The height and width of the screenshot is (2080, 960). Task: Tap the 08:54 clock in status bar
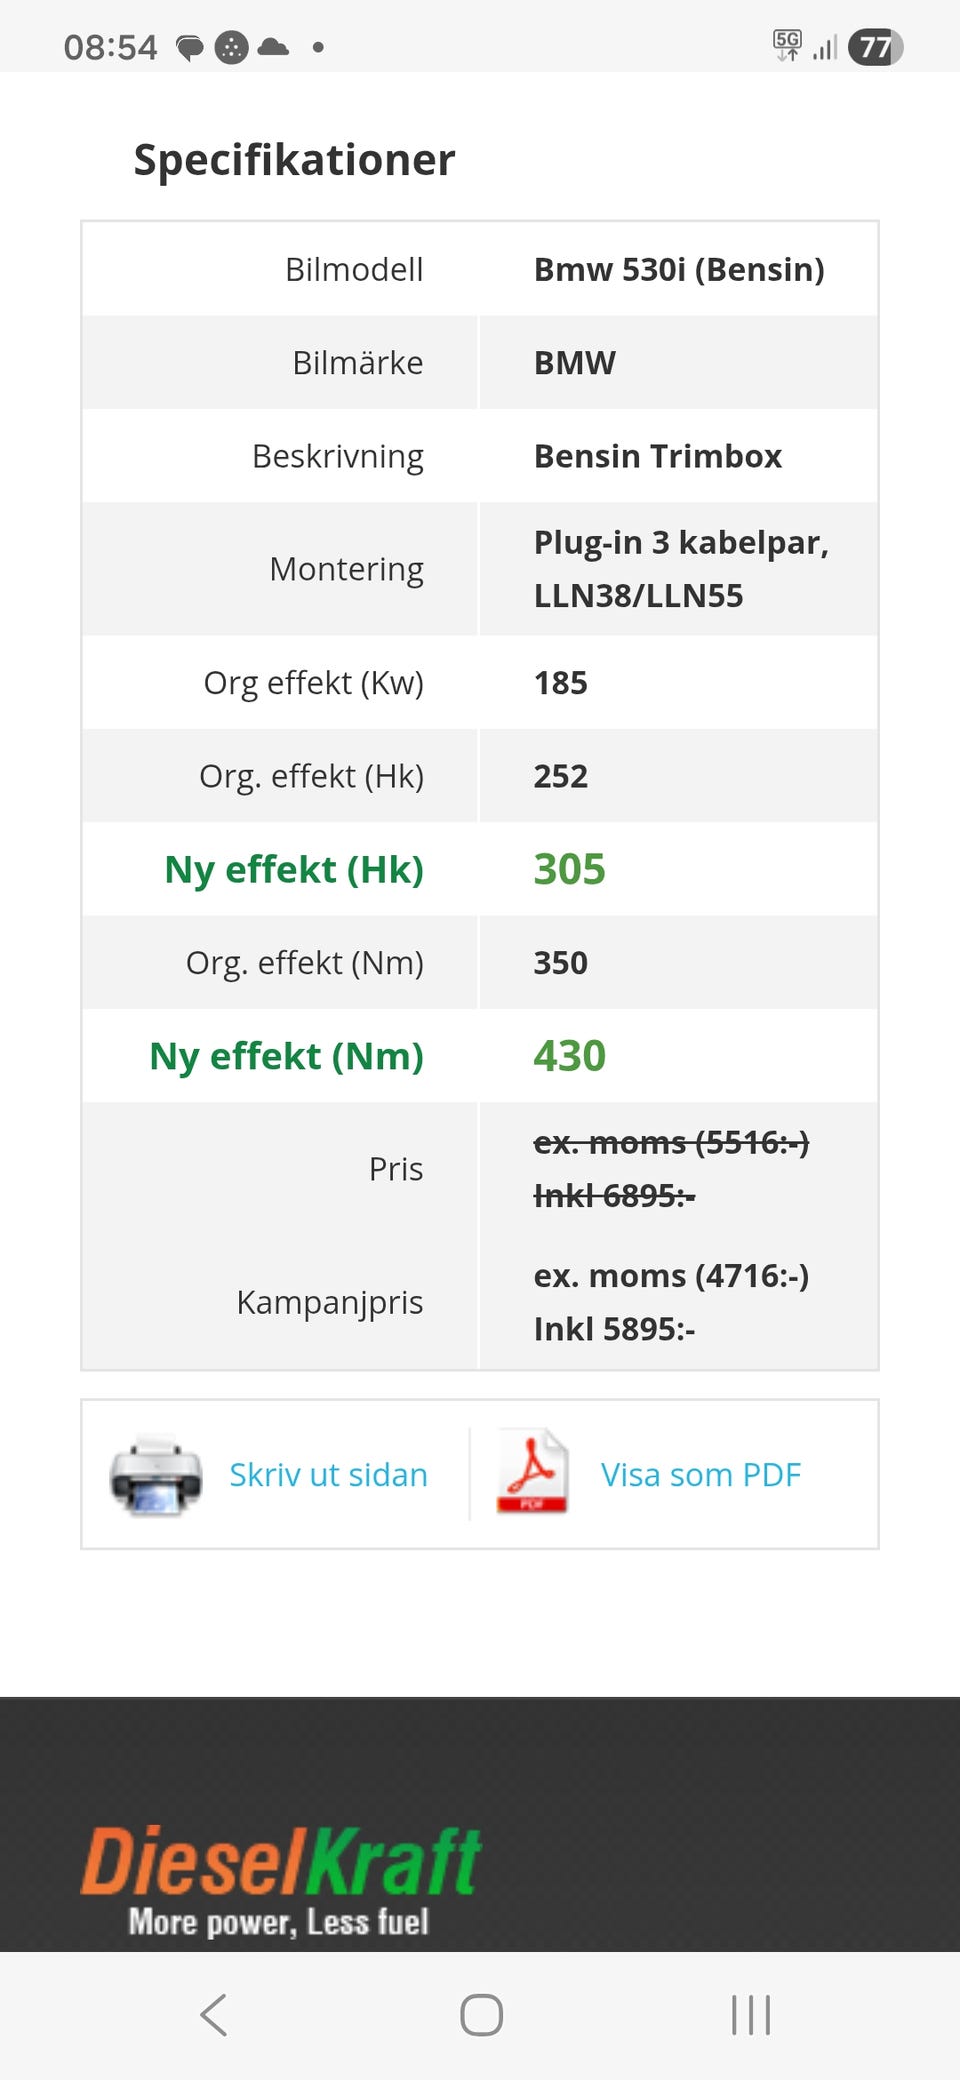click(x=110, y=47)
